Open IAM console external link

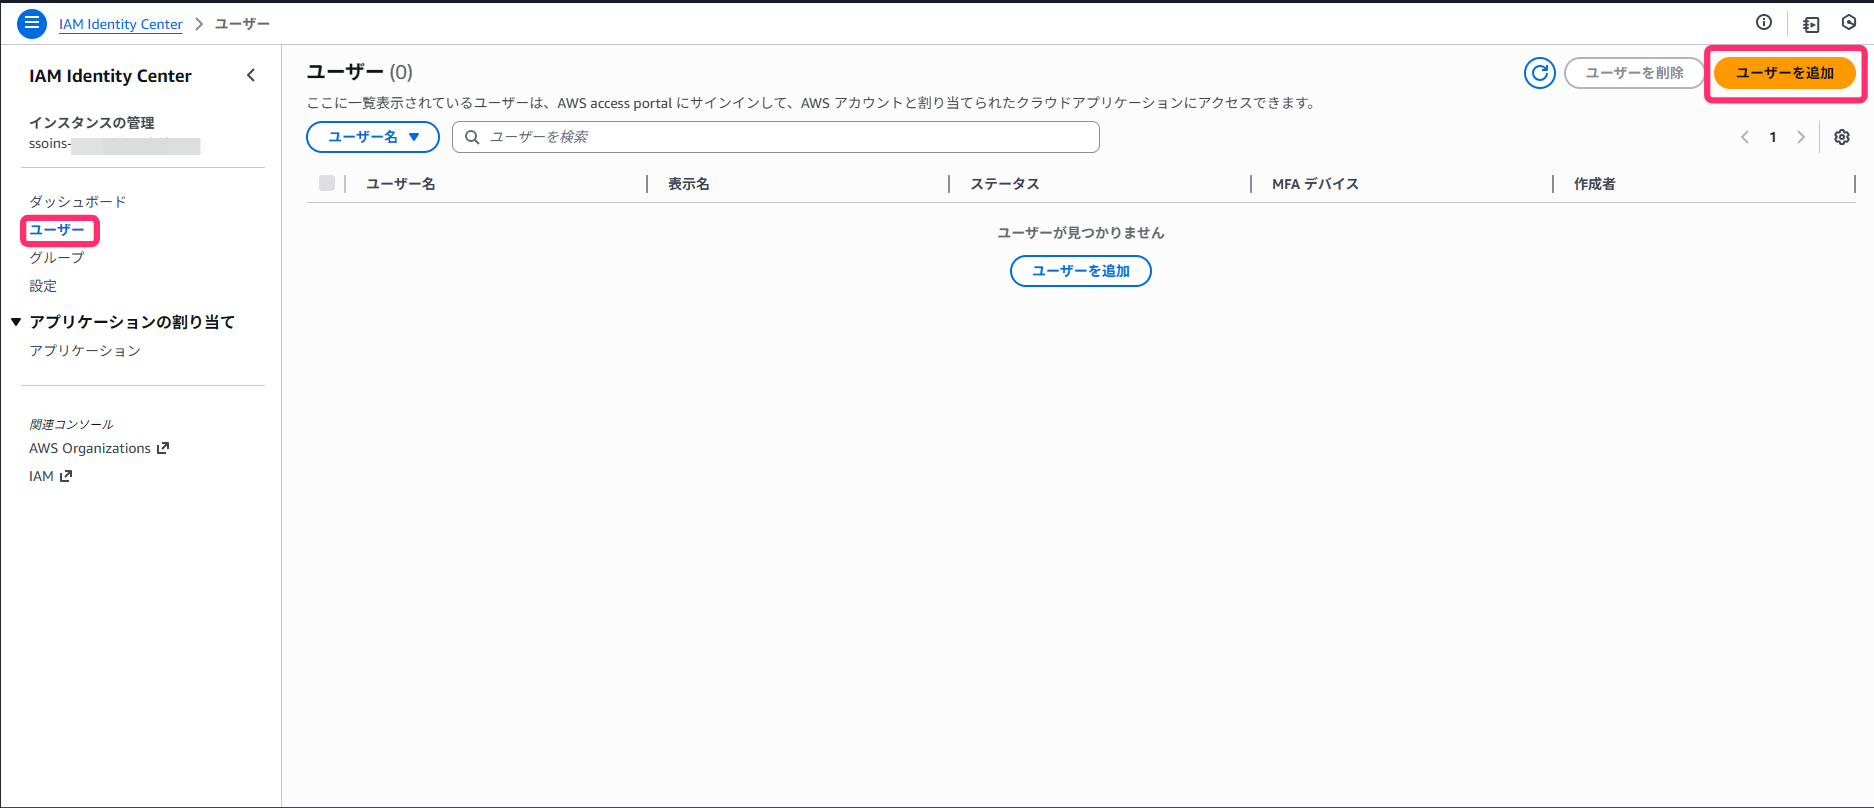point(51,476)
